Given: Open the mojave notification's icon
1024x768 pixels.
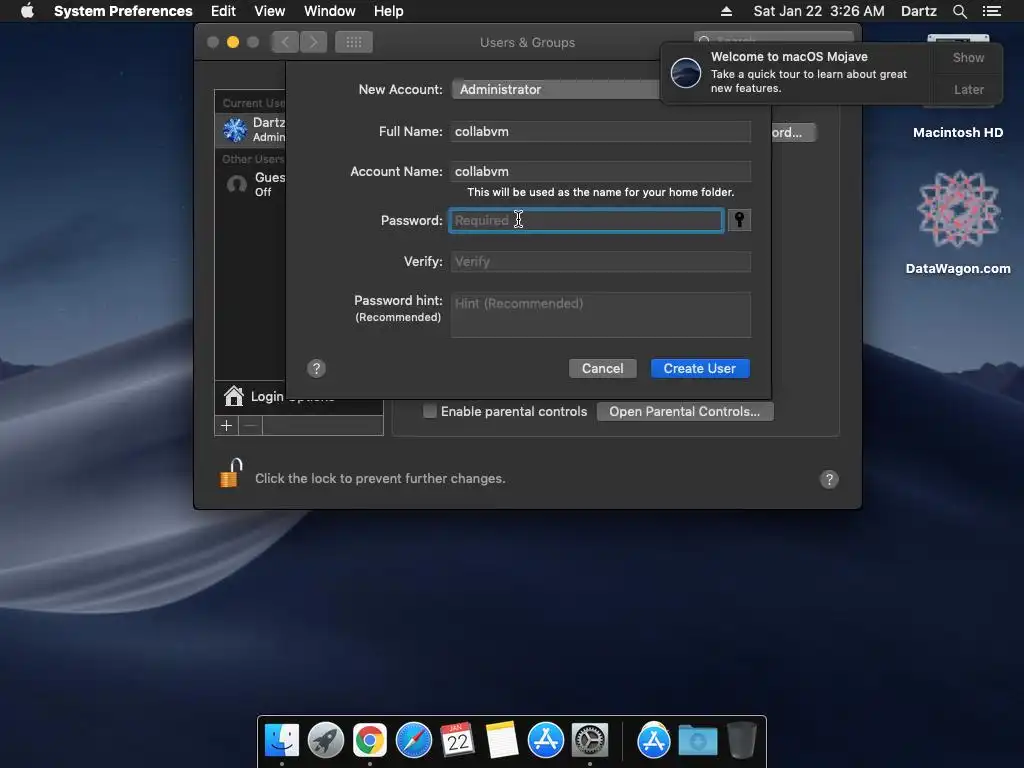Looking at the screenshot, I should tap(686, 72).
